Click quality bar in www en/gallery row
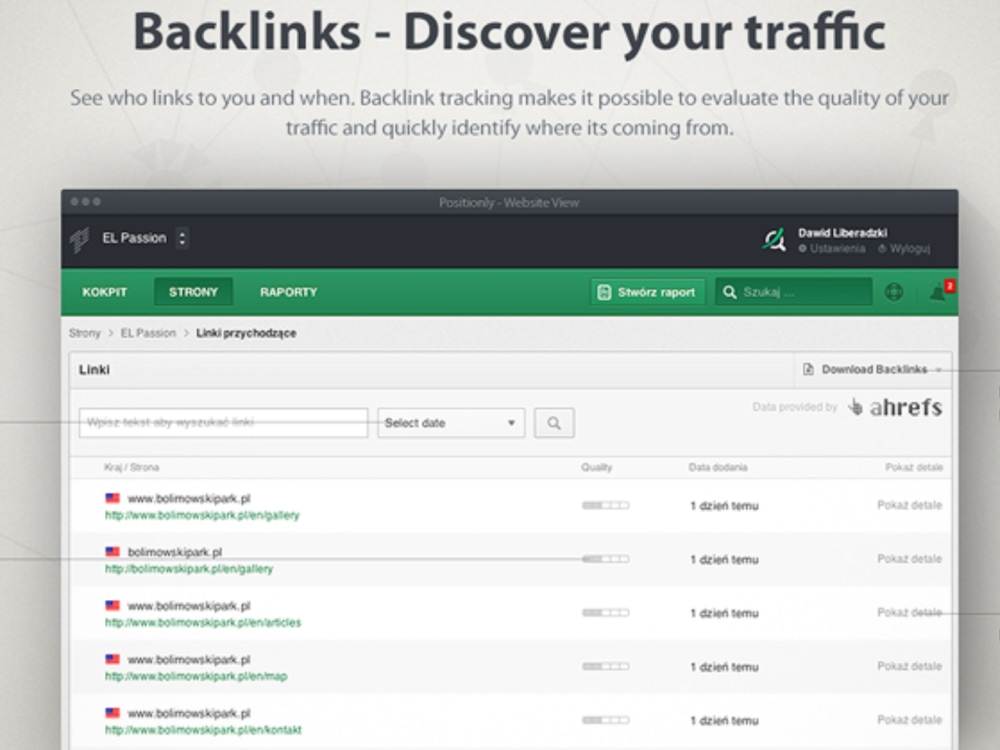Viewport: 1000px width, 750px height. tap(605, 506)
